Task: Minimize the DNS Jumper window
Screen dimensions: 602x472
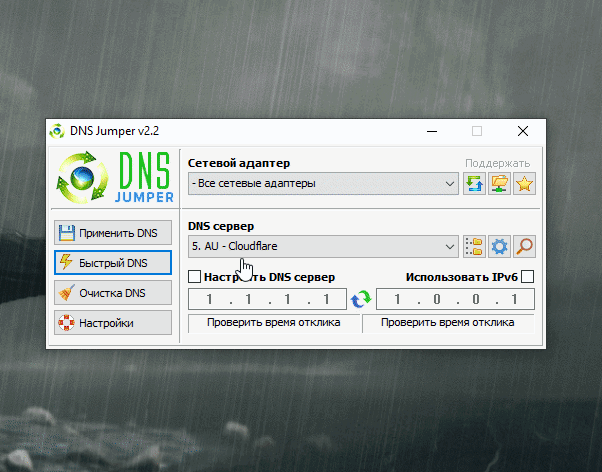Action: tap(432, 131)
